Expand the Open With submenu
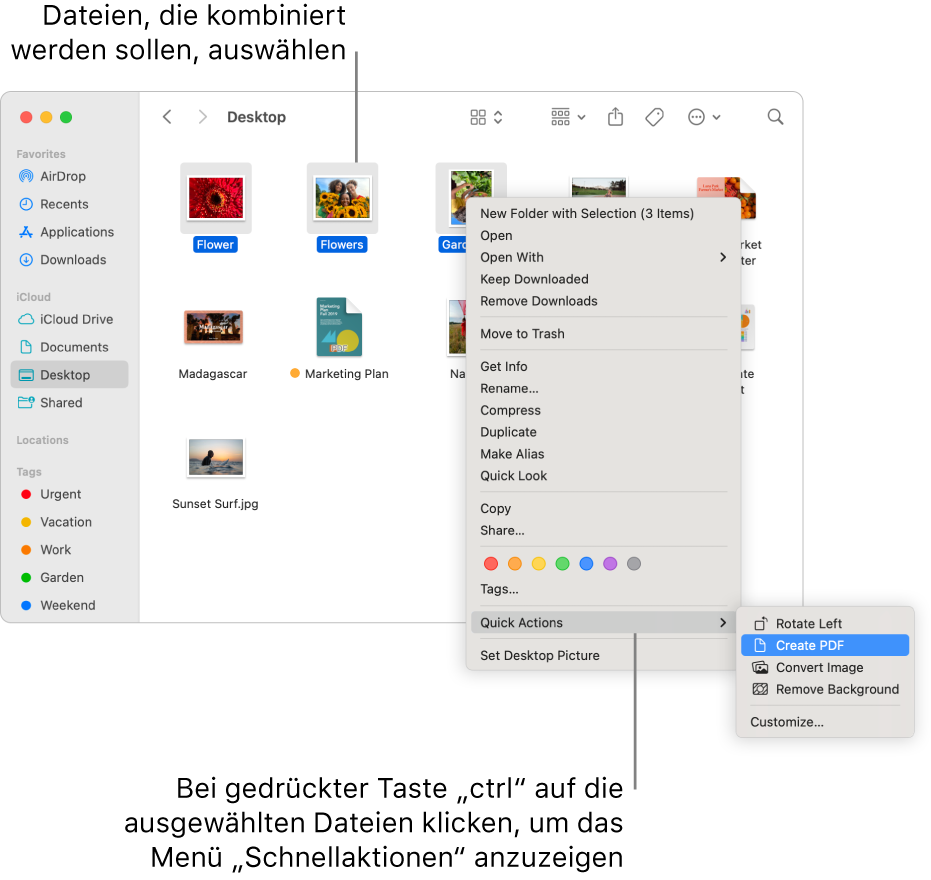The image size is (931, 880). [603, 258]
